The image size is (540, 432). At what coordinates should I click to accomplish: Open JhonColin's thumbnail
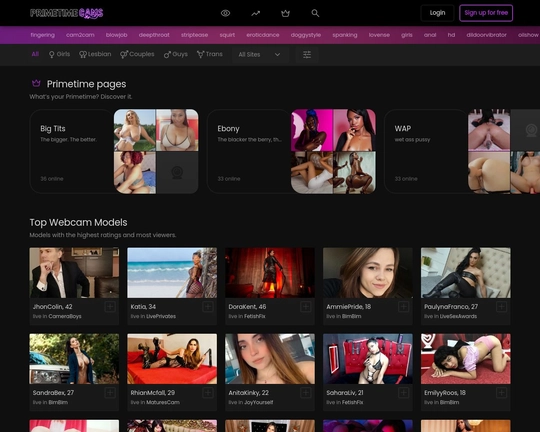[74, 272]
